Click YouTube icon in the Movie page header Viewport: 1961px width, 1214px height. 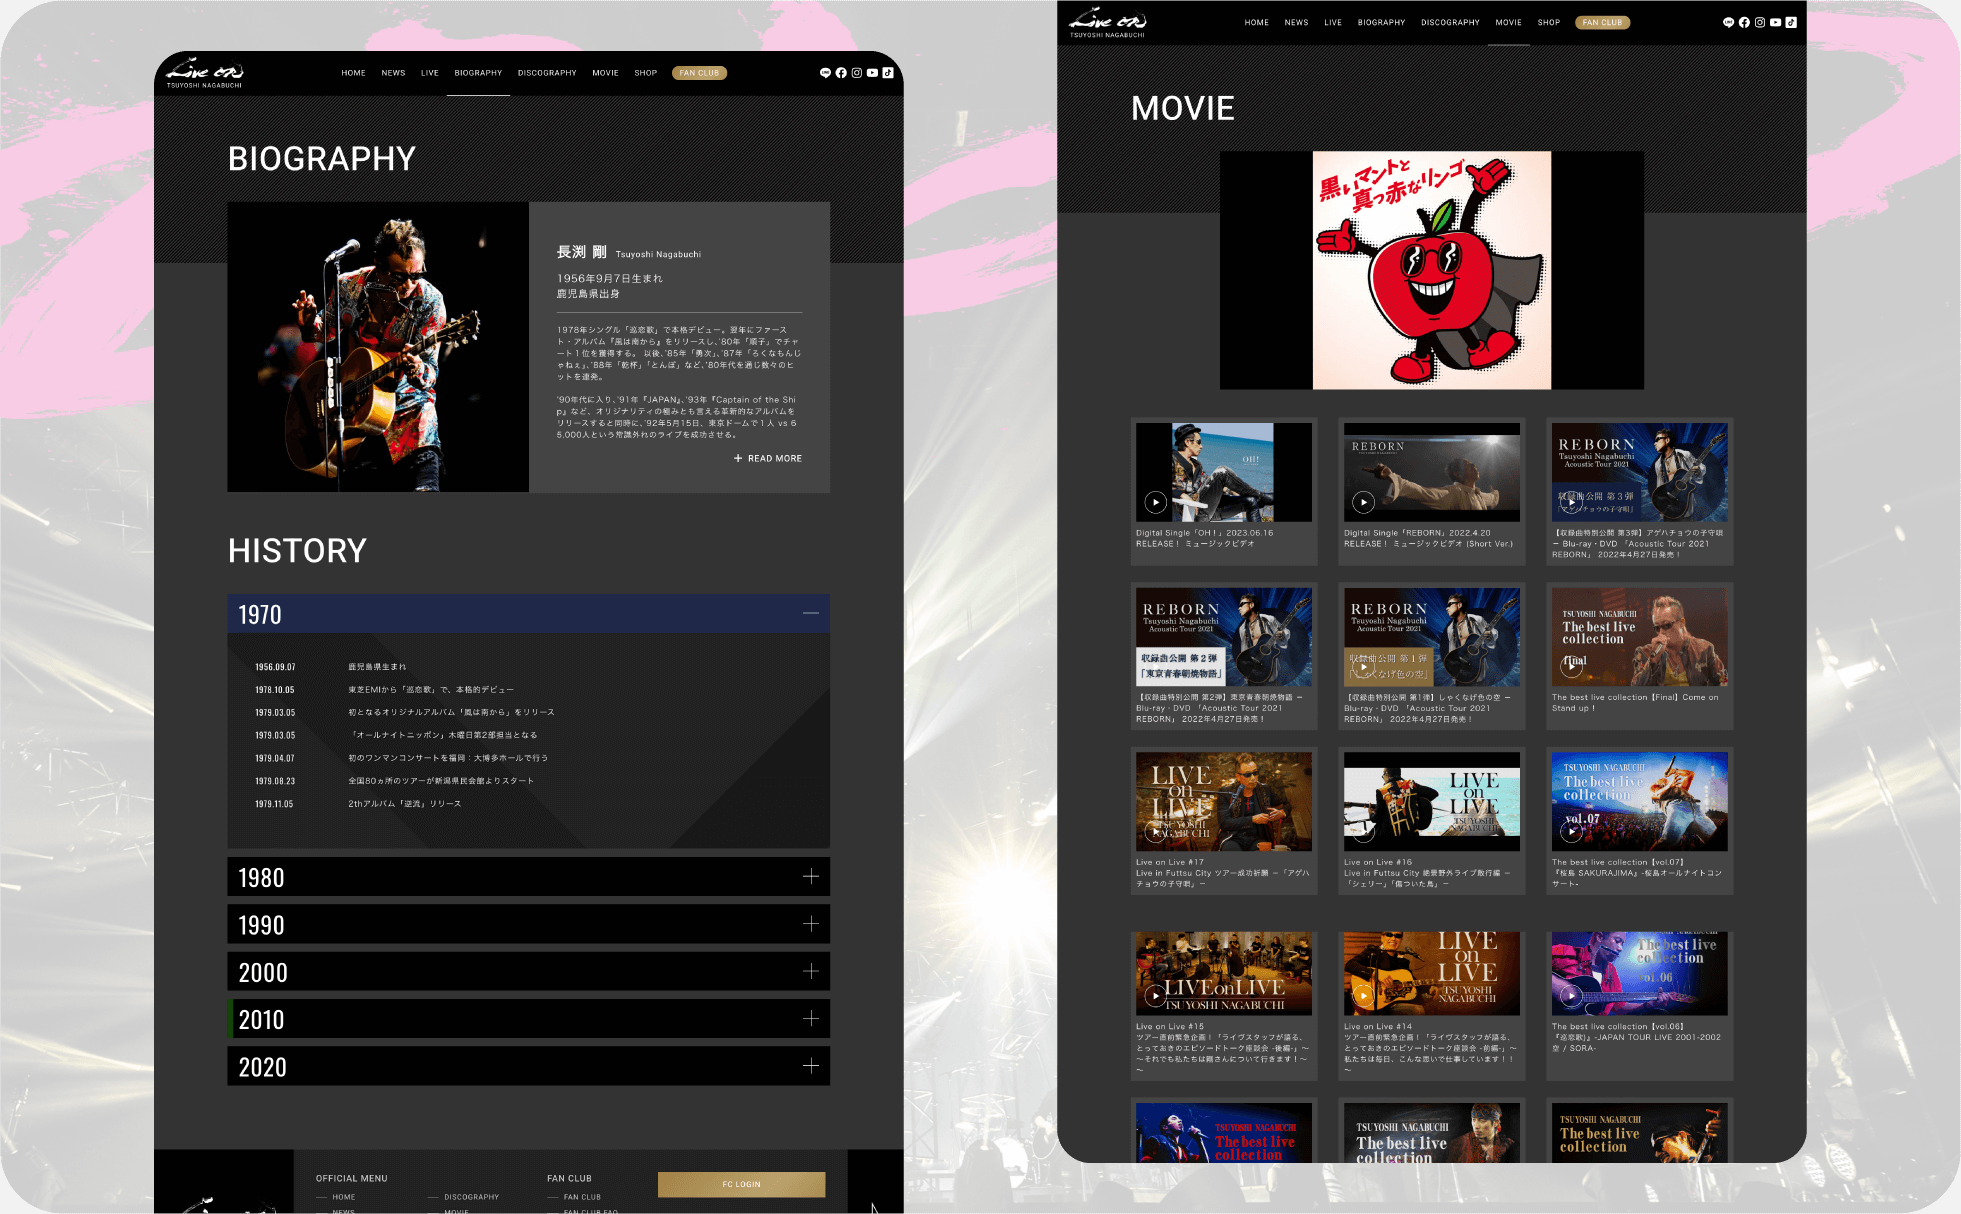point(1775,22)
